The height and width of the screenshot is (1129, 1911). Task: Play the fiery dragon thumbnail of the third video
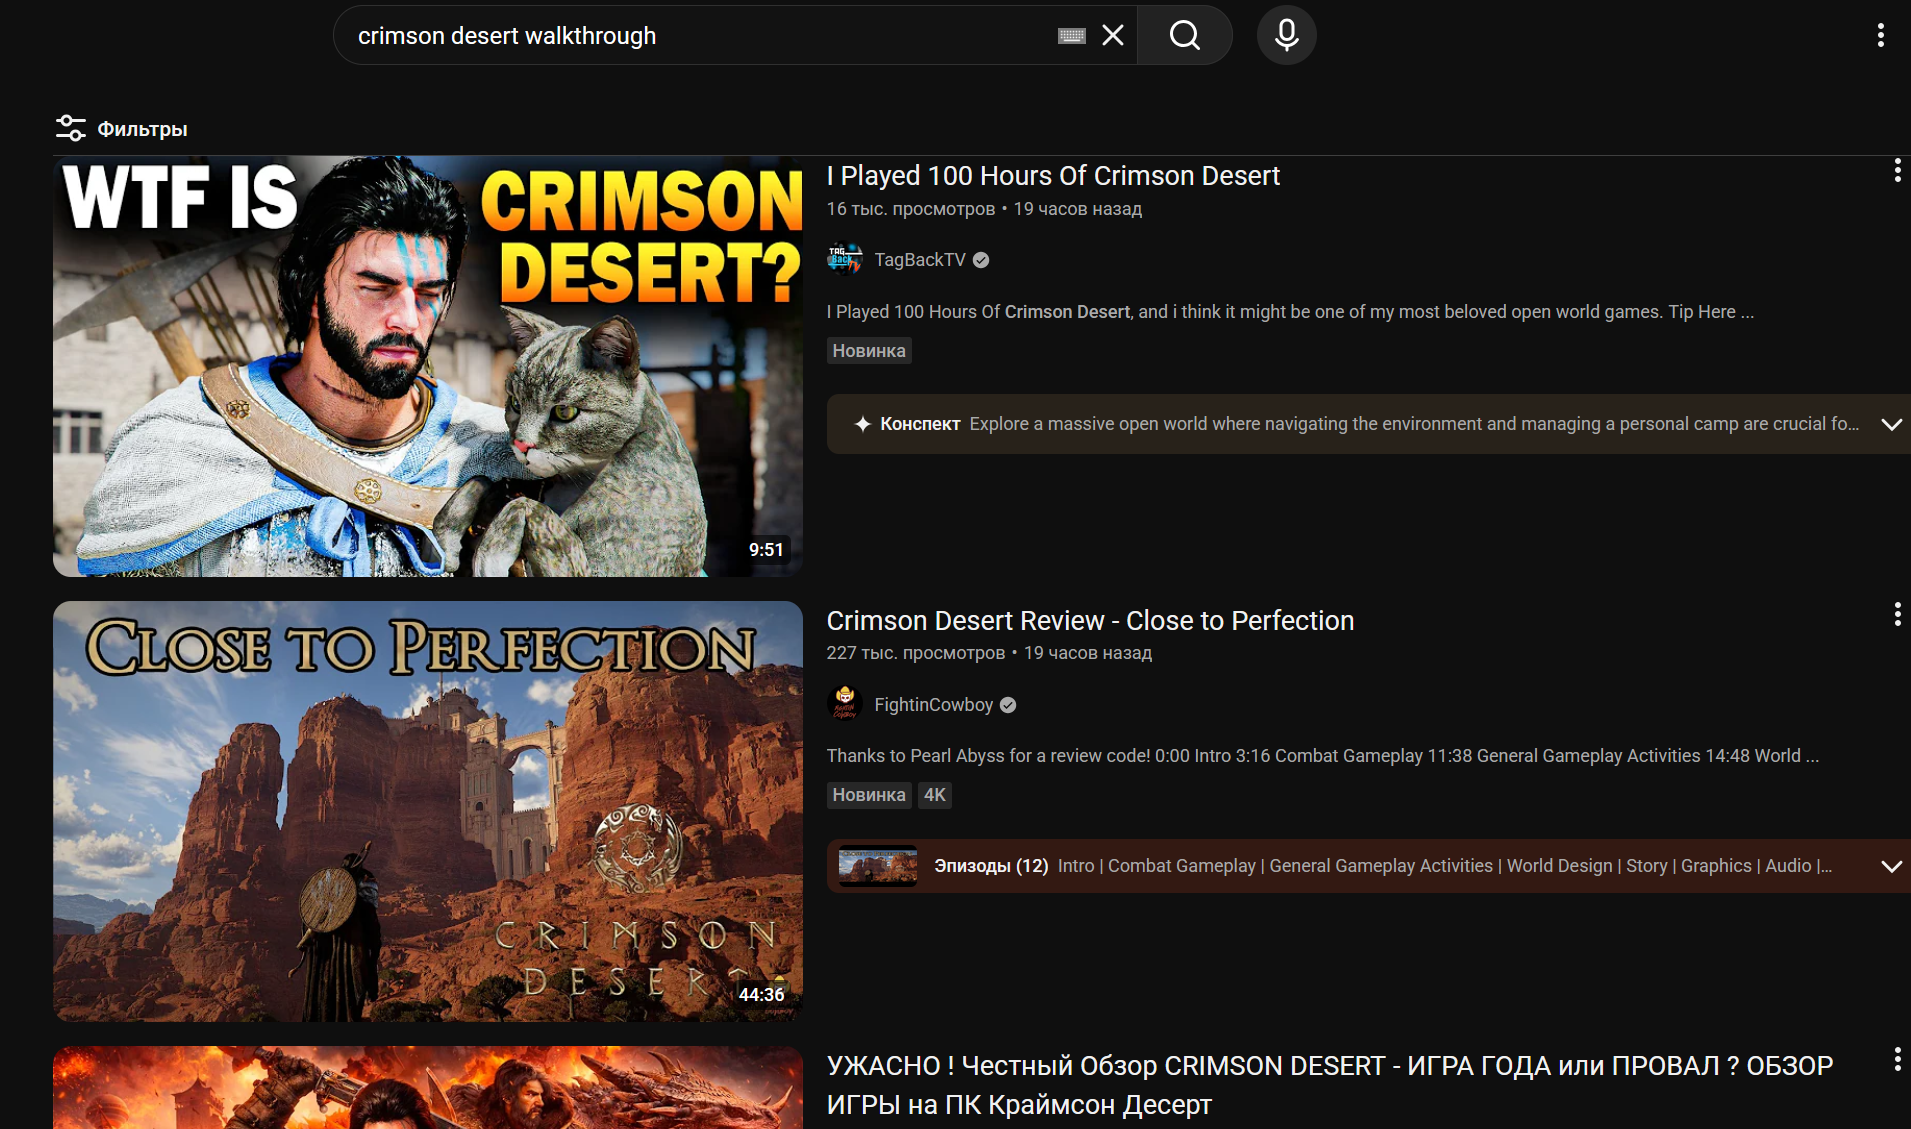pyautogui.click(x=428, y=1088)
